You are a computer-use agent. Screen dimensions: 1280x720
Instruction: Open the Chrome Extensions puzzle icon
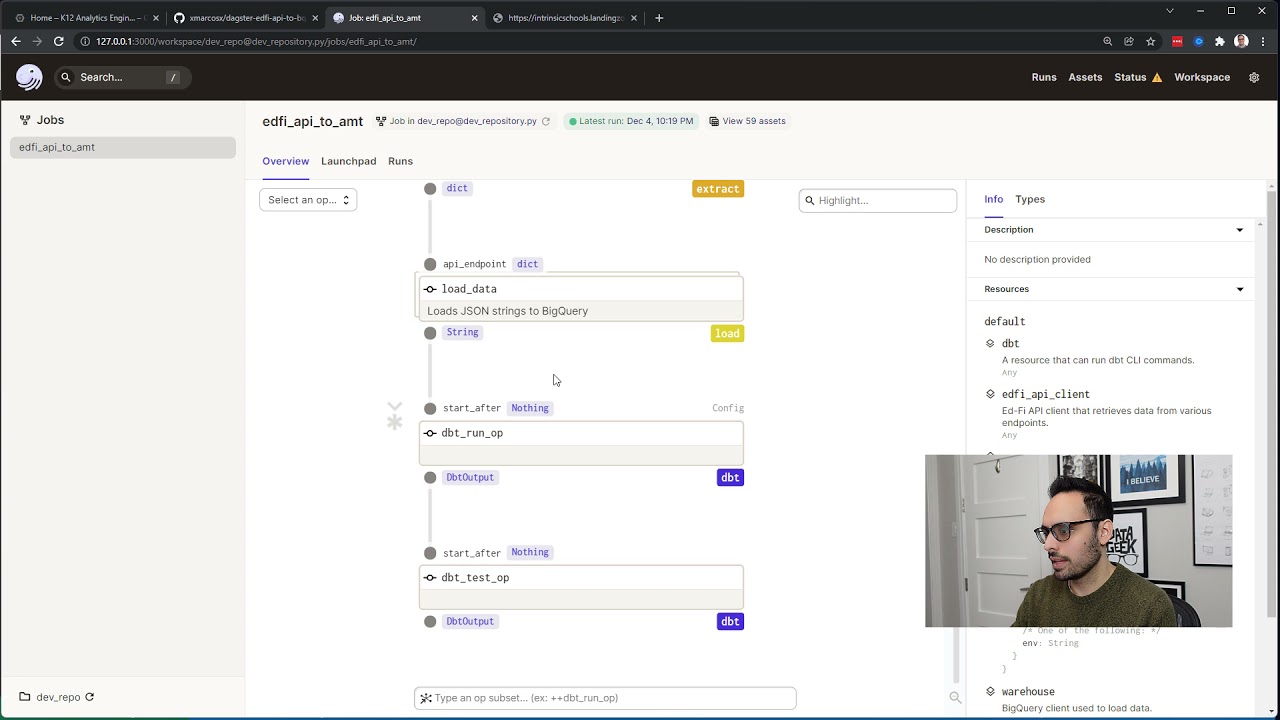(x=1220, y=41)
